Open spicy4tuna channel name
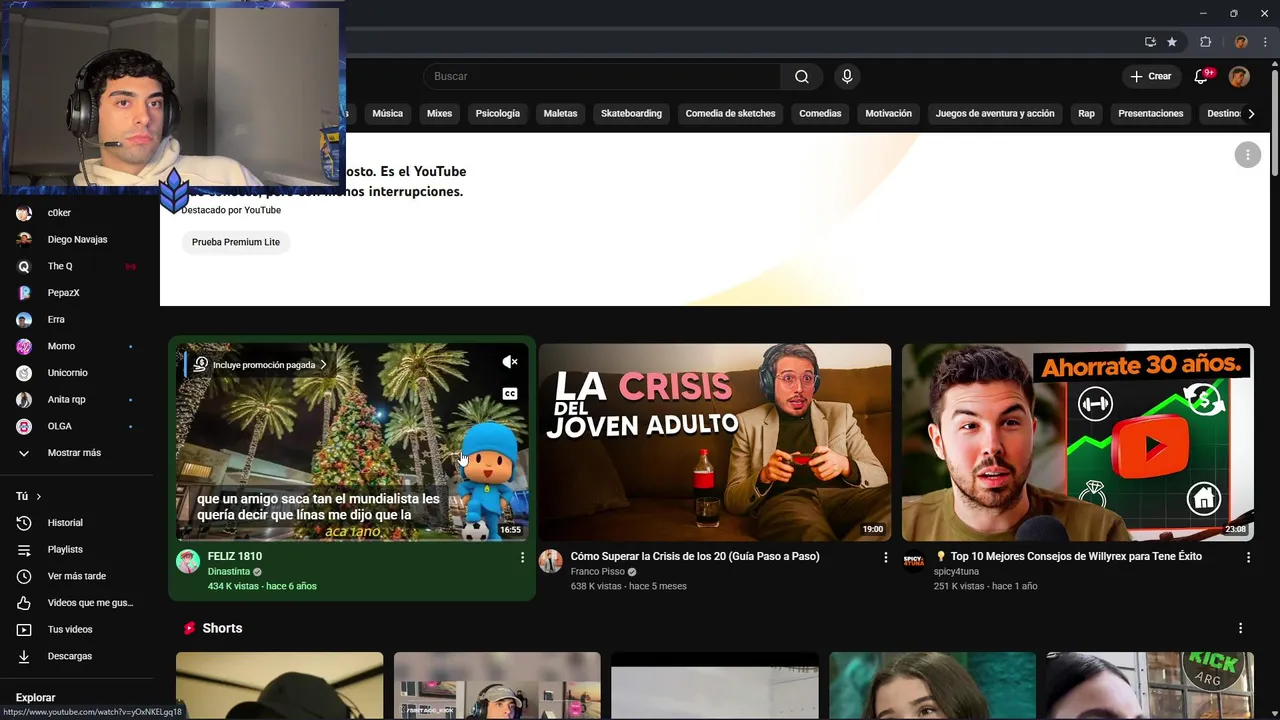Screen dimensions: 1280x720 point(956,572)
